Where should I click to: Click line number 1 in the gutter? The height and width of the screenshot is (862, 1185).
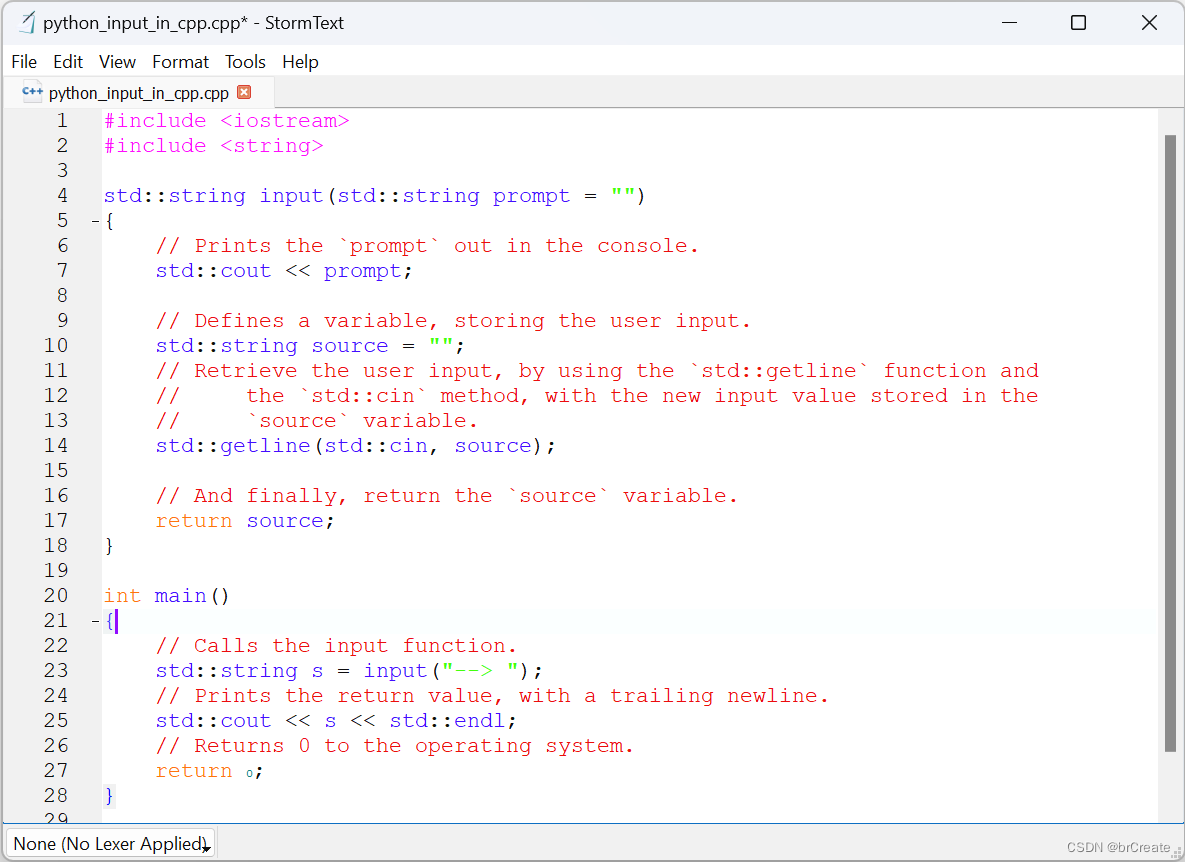[62, 121]
